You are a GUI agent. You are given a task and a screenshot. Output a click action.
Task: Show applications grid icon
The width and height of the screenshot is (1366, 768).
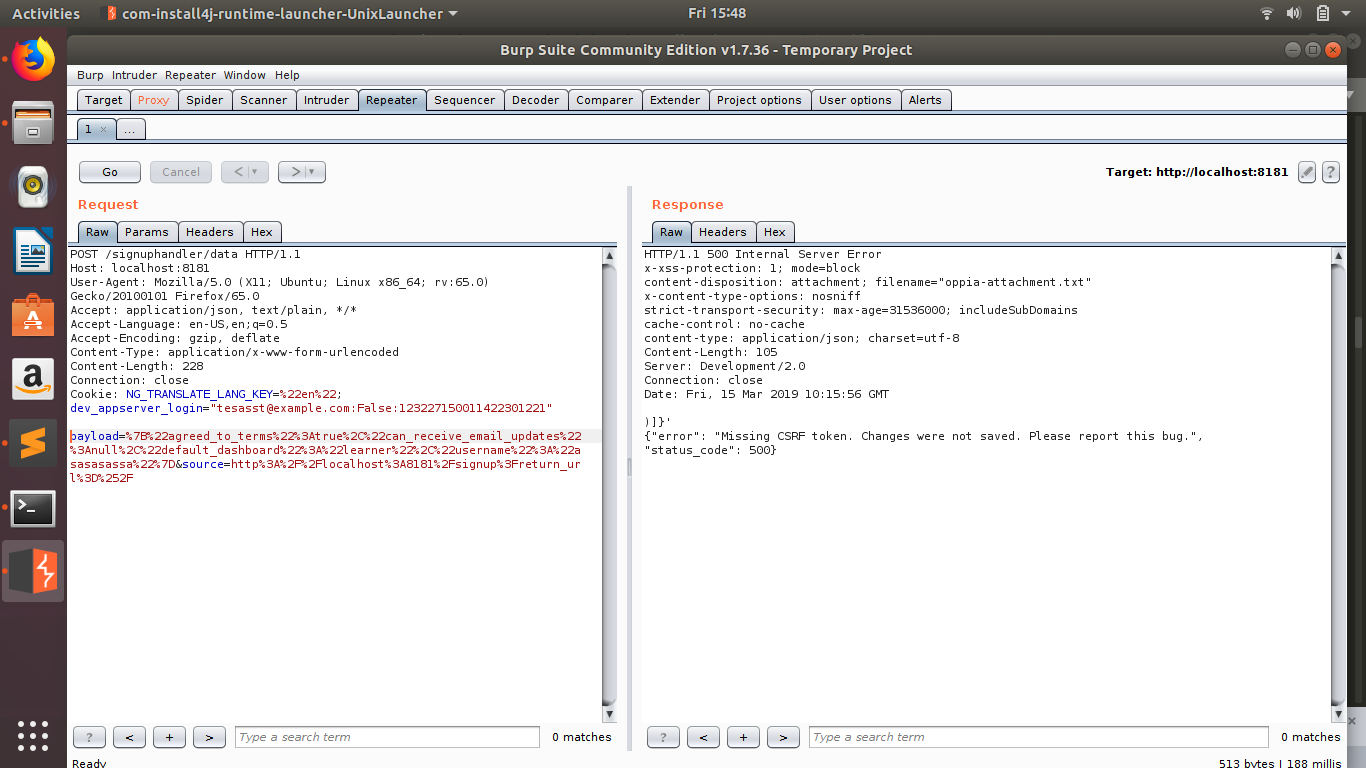click(33, 735)
